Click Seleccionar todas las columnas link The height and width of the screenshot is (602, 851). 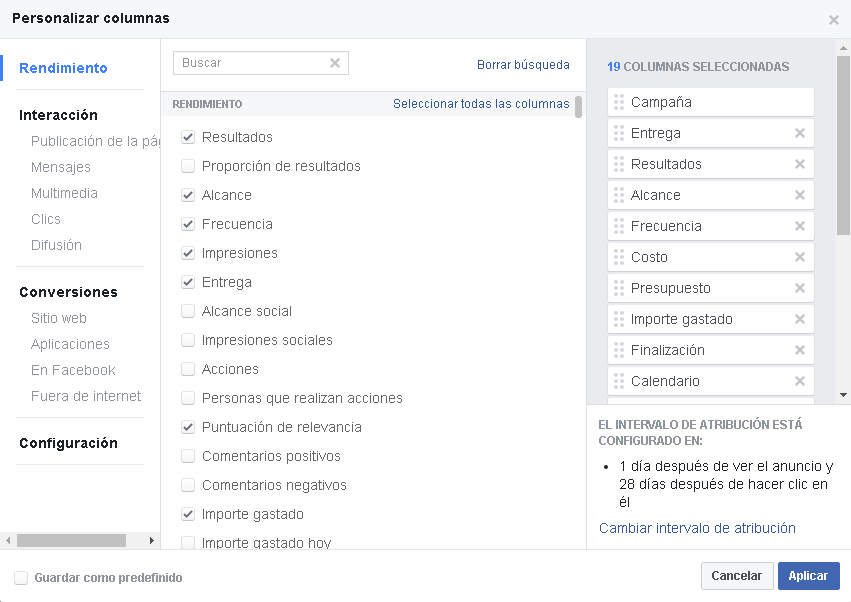tap(481, 104)
